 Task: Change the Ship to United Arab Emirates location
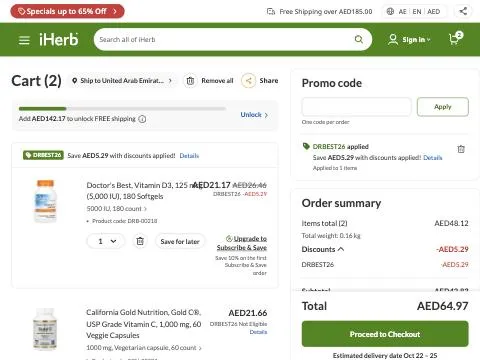pos(122,81)
